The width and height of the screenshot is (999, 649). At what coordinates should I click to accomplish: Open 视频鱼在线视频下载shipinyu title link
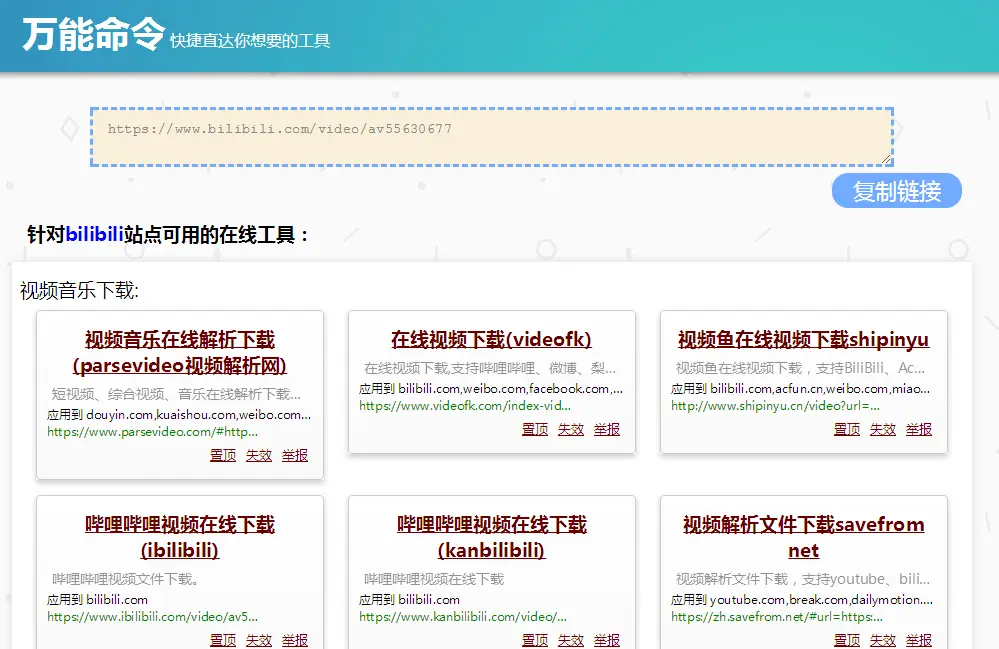pyautogui.click(x=803, y=339)
